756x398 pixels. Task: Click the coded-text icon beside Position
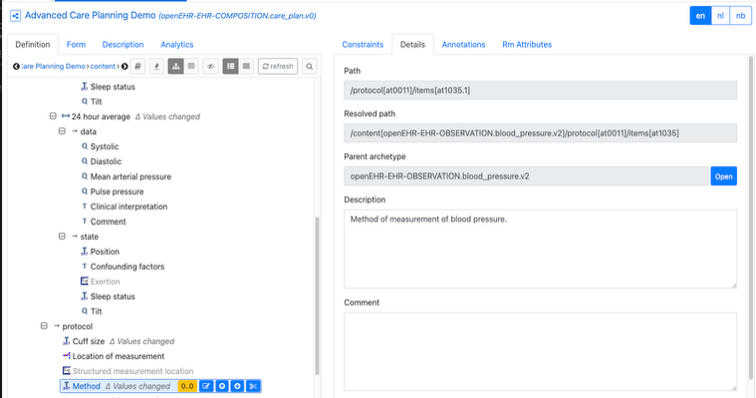pos(84,251)
